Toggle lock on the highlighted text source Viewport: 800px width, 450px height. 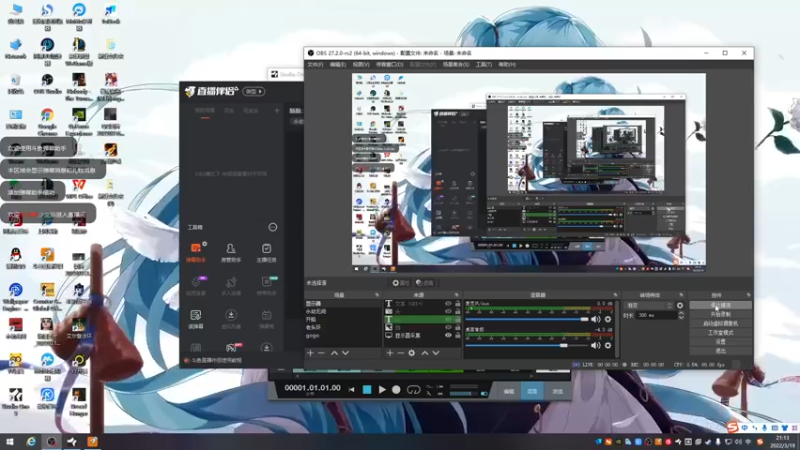coord(458,319)
